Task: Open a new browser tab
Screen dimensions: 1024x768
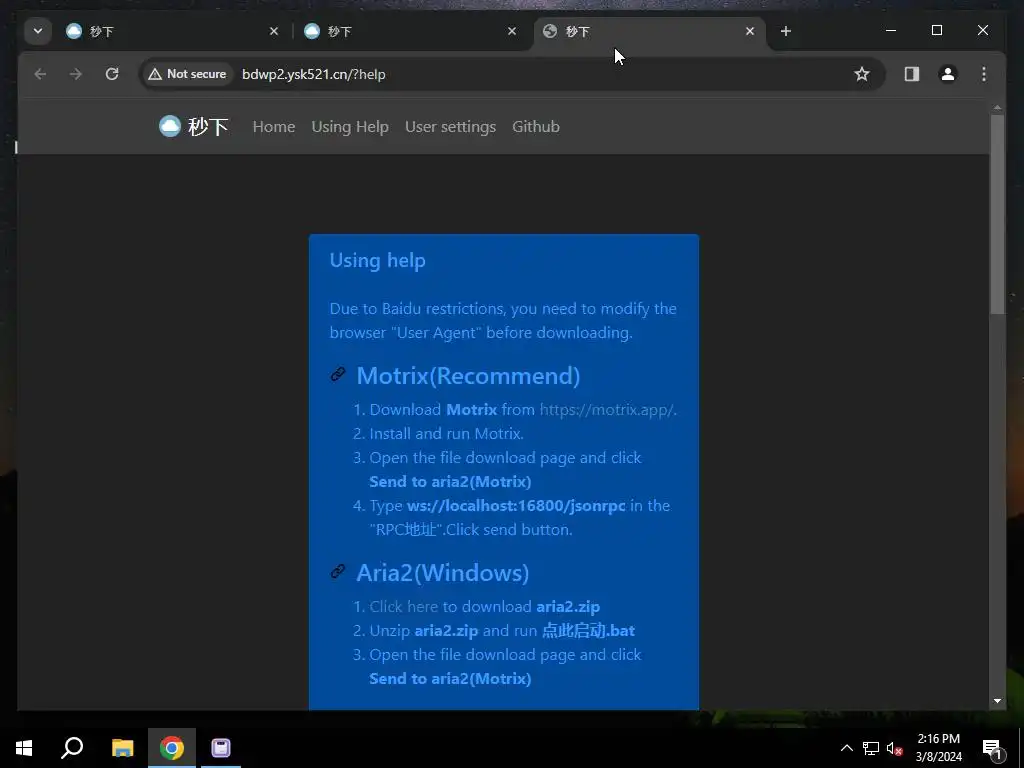Action: pyautogui.click(x=786, y=31)
